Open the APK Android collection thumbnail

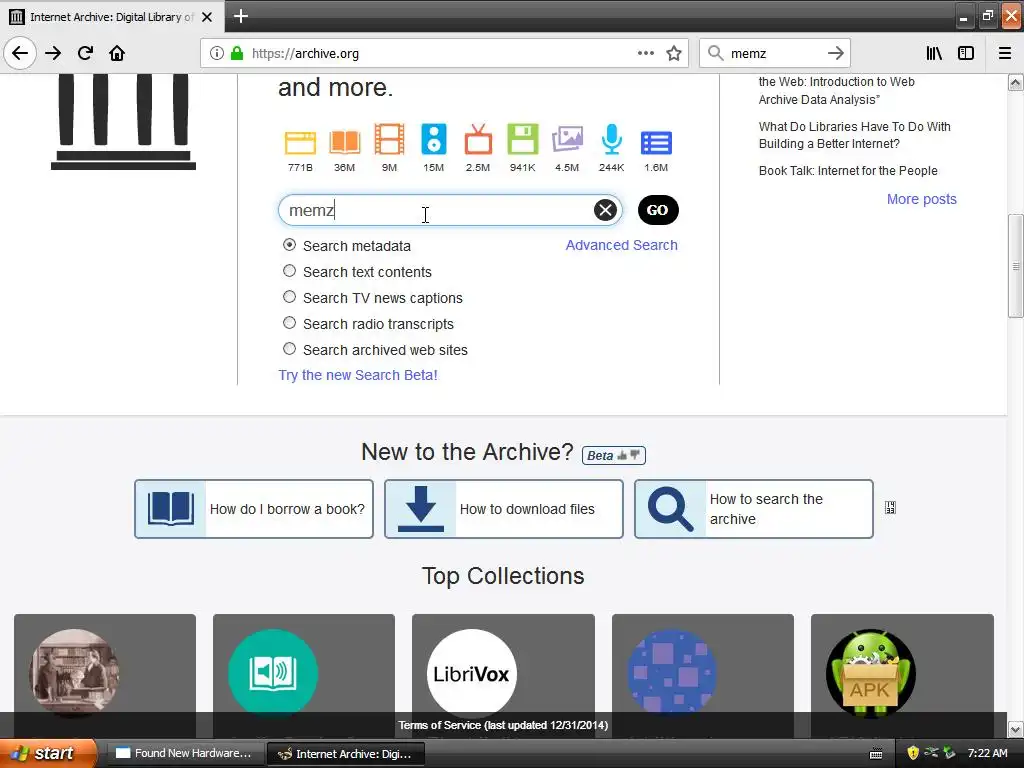[x=871, y=674]
